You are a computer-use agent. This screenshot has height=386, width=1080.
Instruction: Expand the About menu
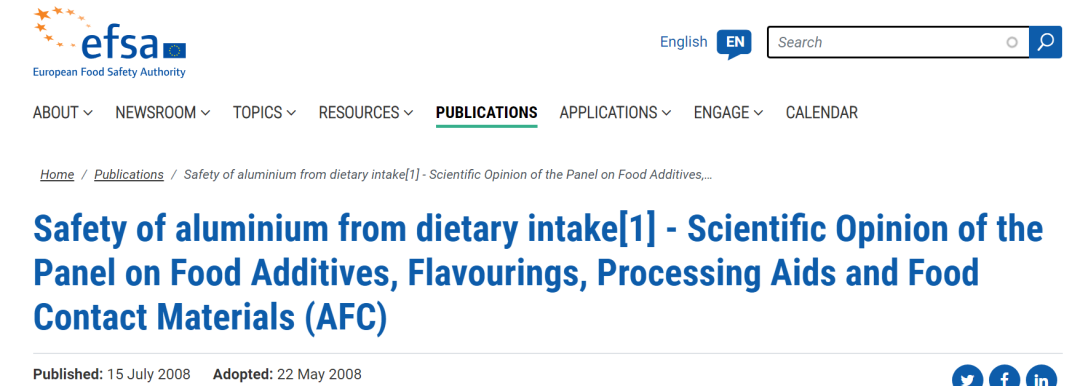click(x=63, y=112)
